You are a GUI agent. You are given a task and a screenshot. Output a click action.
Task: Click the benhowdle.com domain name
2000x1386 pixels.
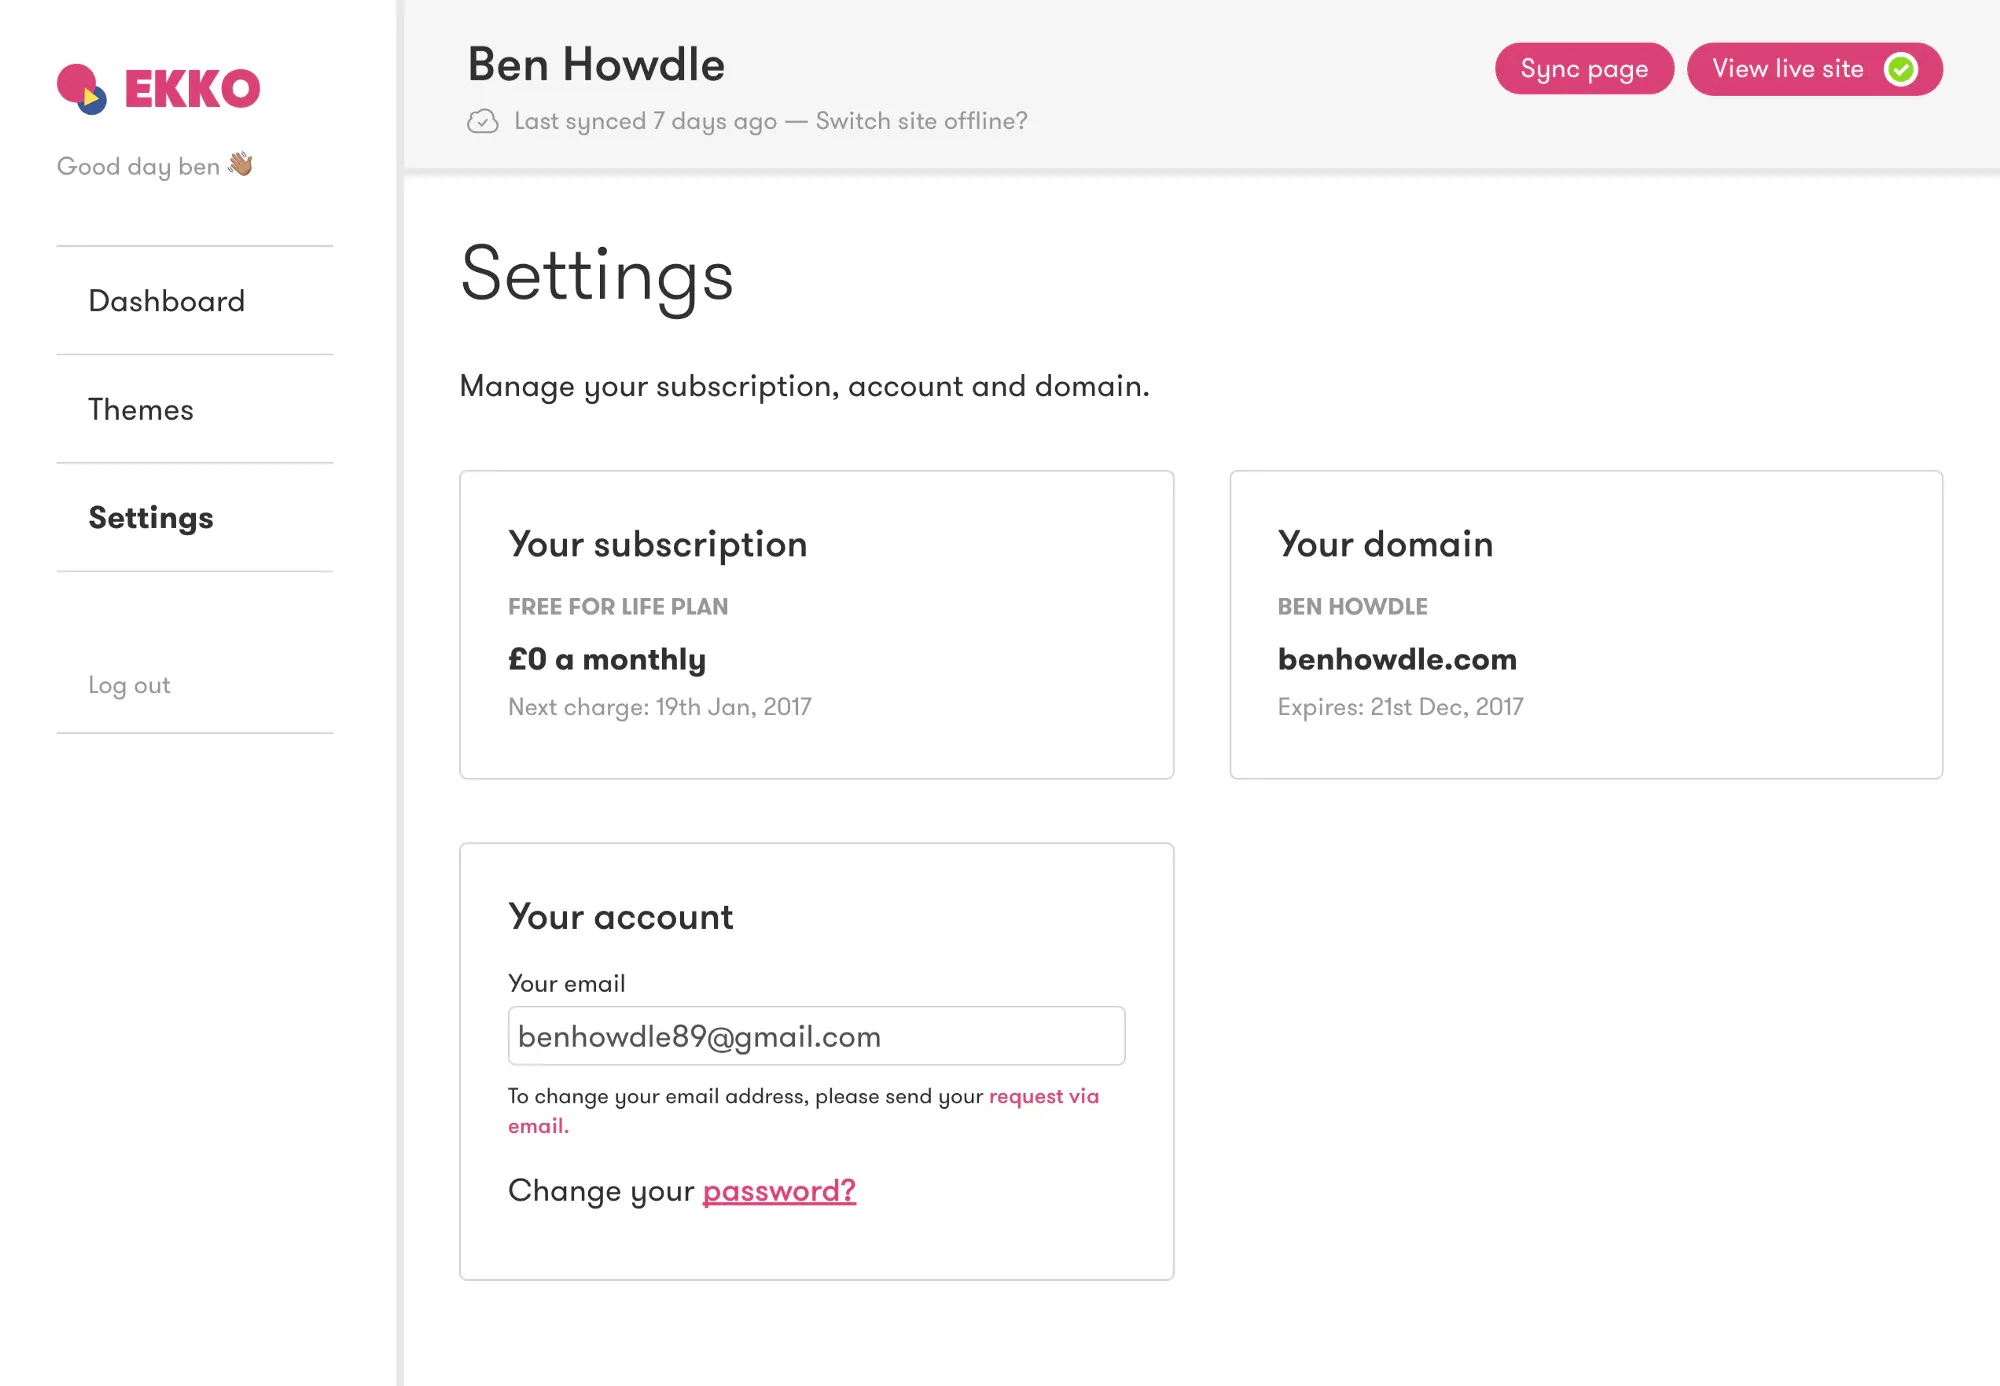pyautogui.click(x=1397, y=659)
